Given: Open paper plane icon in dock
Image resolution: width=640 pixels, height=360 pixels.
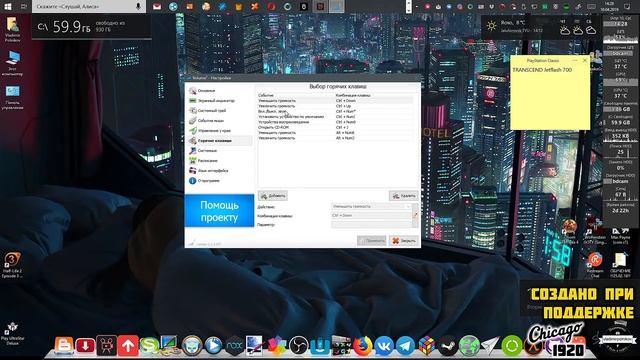Looking at the screenshot, I should 491,345.
